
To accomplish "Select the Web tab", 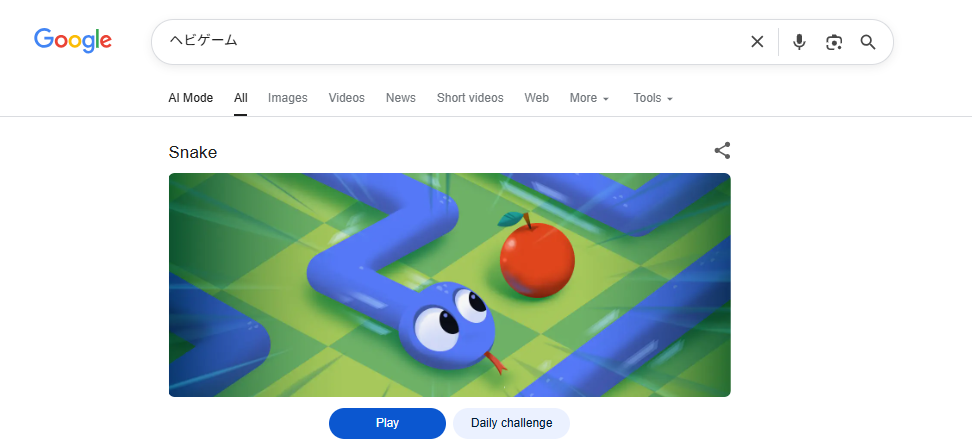I will (x=536, y=98).
